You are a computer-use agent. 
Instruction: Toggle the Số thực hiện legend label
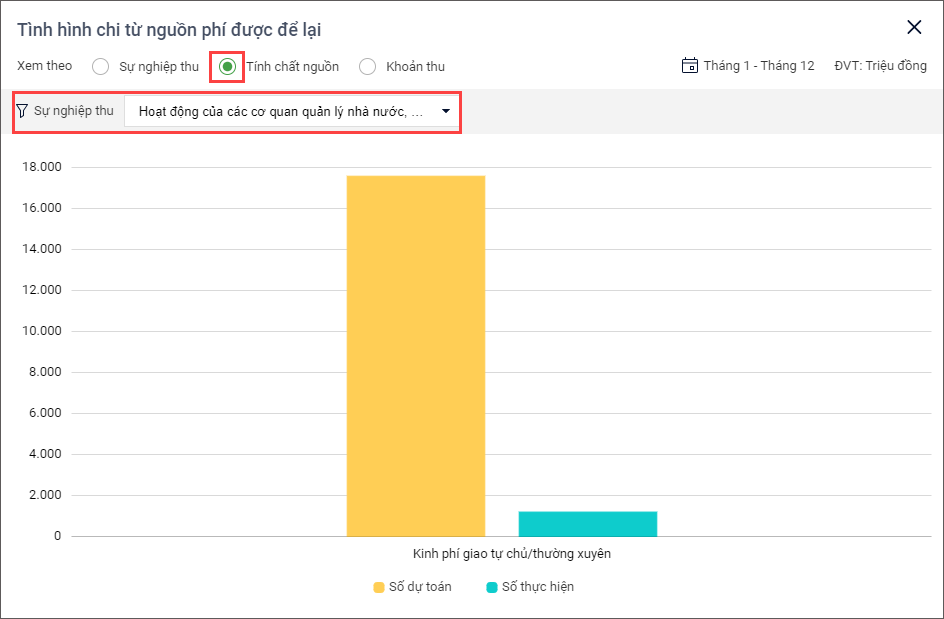(x=538, y=587)
